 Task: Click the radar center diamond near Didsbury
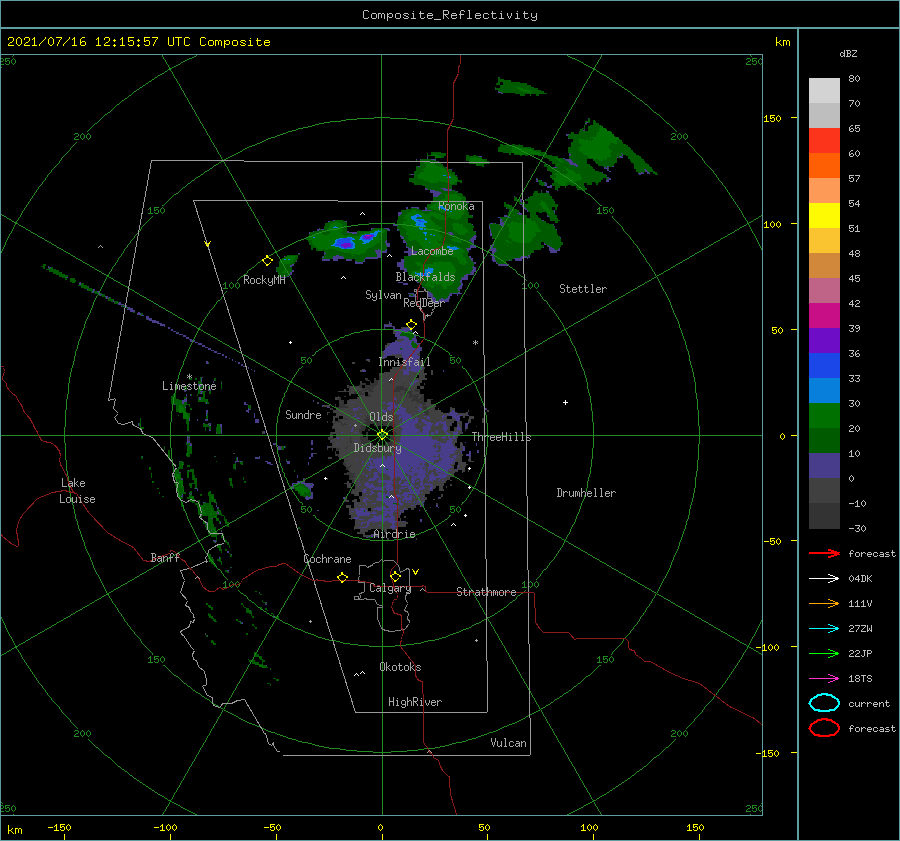382,435
